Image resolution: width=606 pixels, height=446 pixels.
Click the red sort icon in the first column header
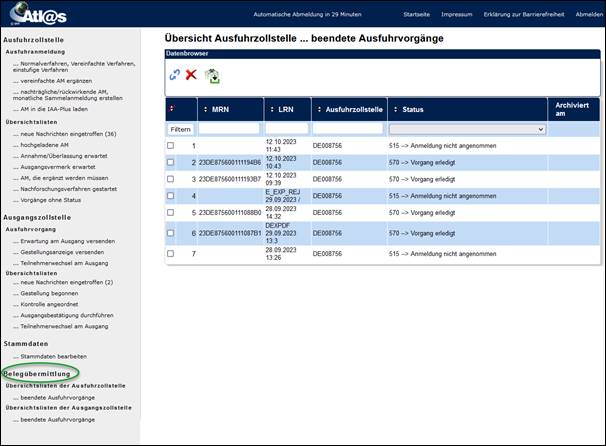coord(171,109)
